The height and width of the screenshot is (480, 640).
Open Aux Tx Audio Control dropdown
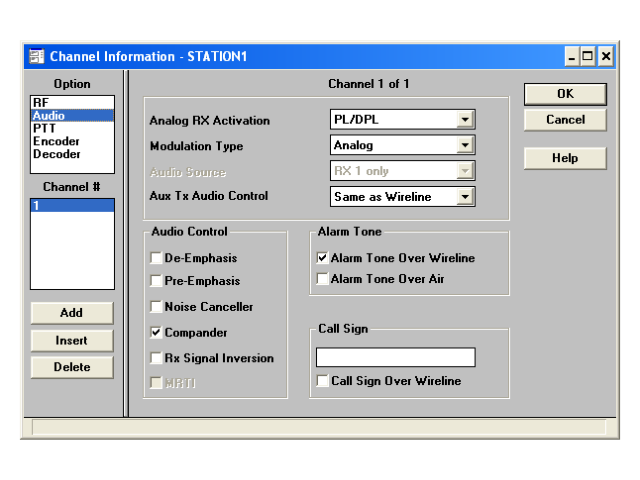464,197
